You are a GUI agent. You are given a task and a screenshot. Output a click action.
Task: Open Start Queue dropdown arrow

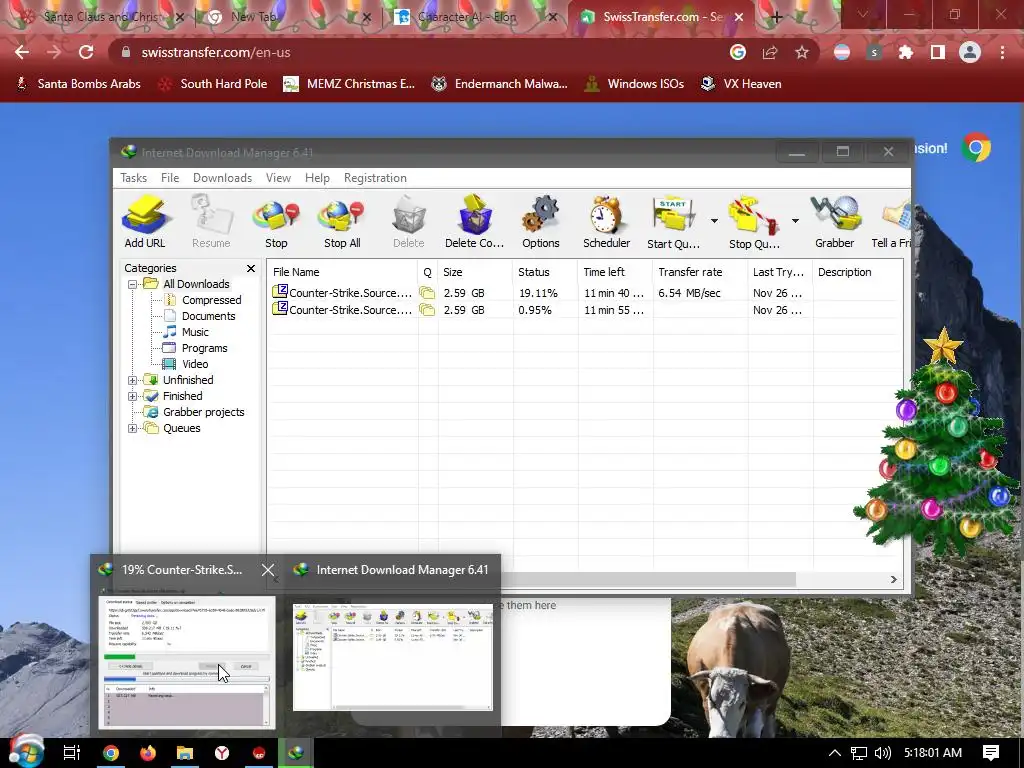point(714,221)
